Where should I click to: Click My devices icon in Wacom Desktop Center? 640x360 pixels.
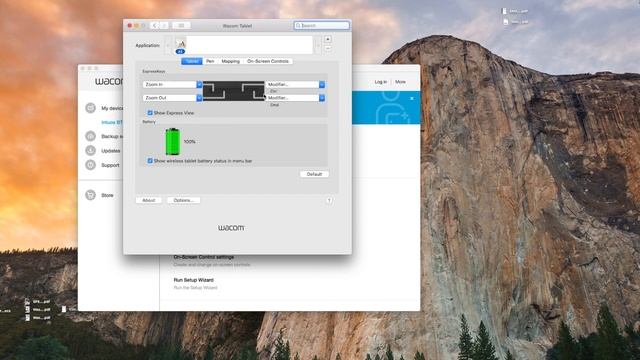(x=91, y=108)
